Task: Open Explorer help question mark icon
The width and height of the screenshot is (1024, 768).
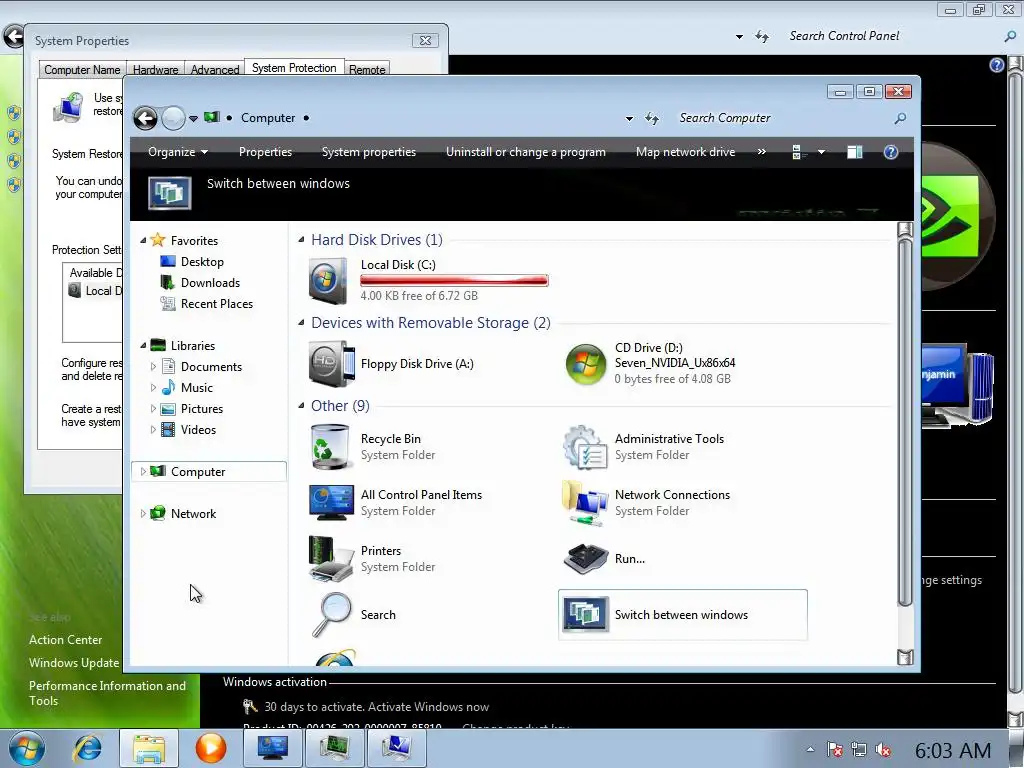Action: [891, 152]
